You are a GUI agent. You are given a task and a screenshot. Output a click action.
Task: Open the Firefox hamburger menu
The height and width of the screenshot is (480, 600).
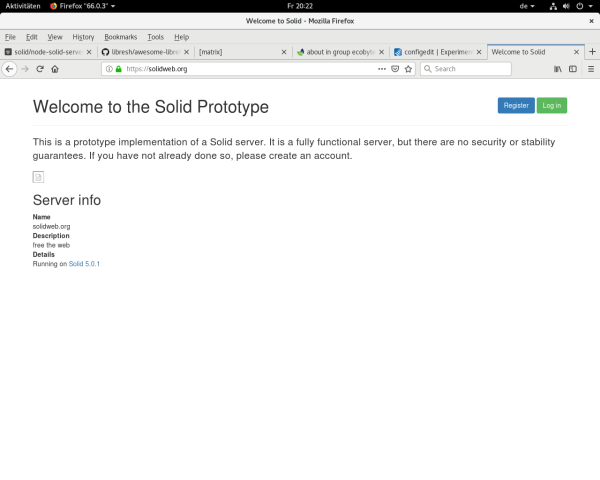591,69
